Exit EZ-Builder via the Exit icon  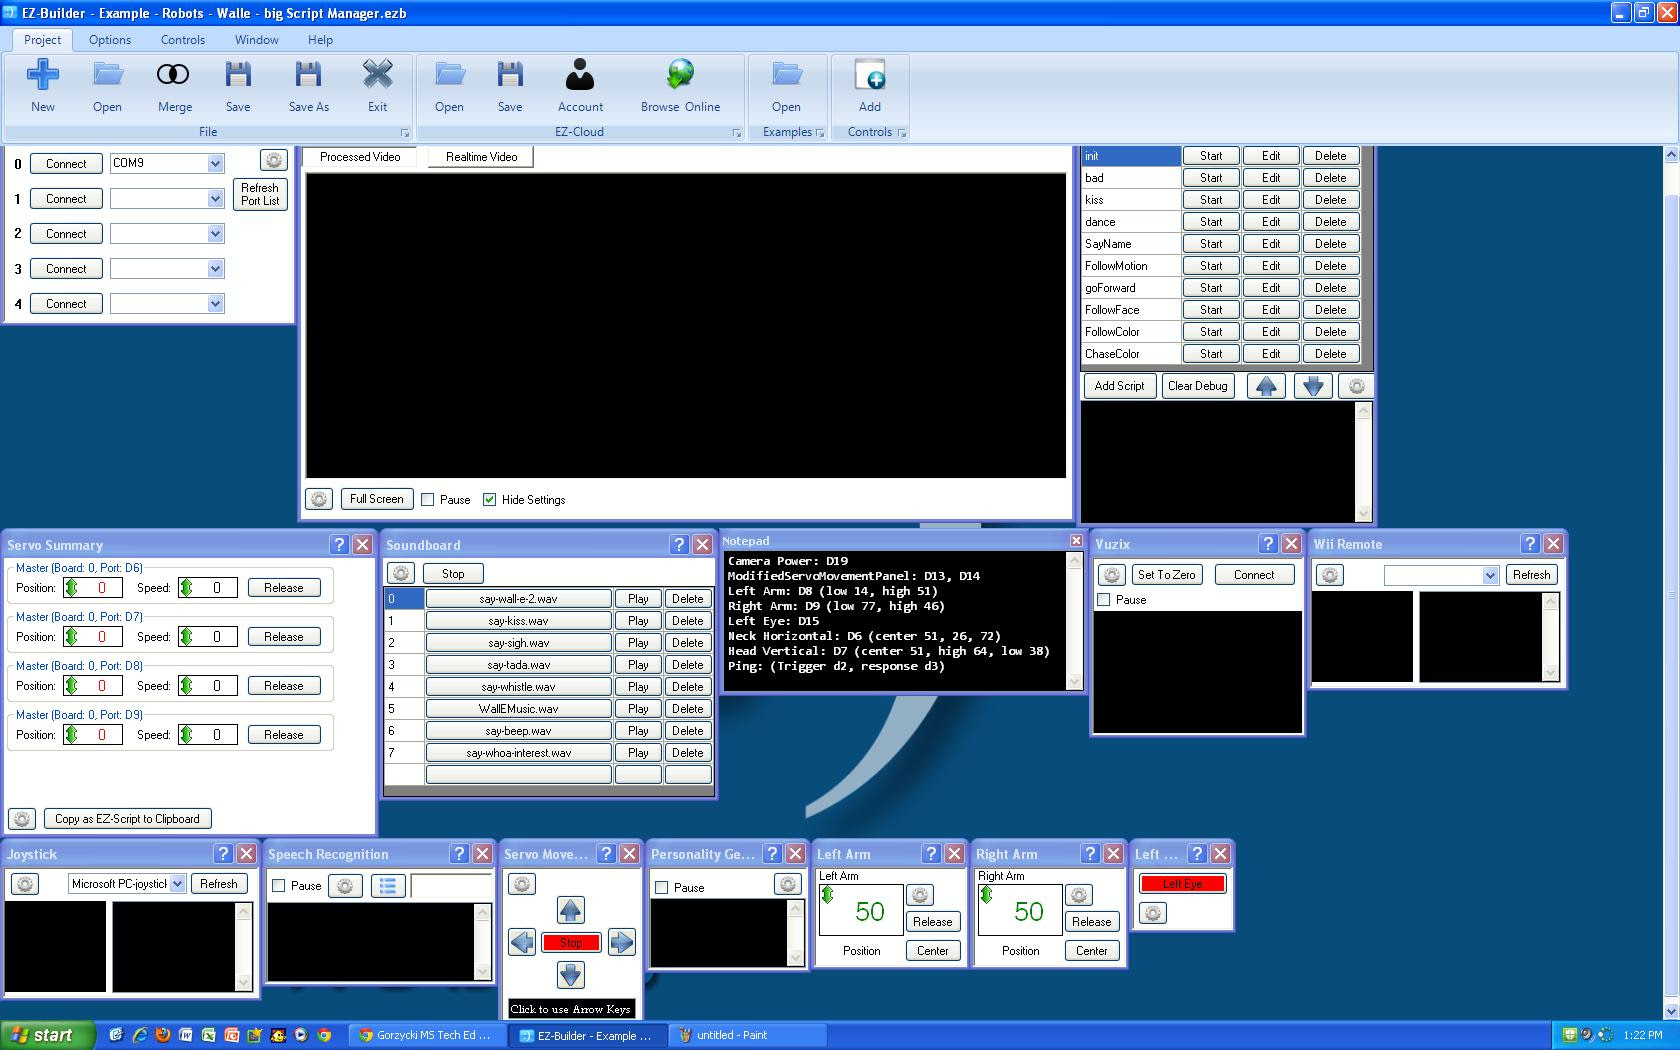pos(377,86)
